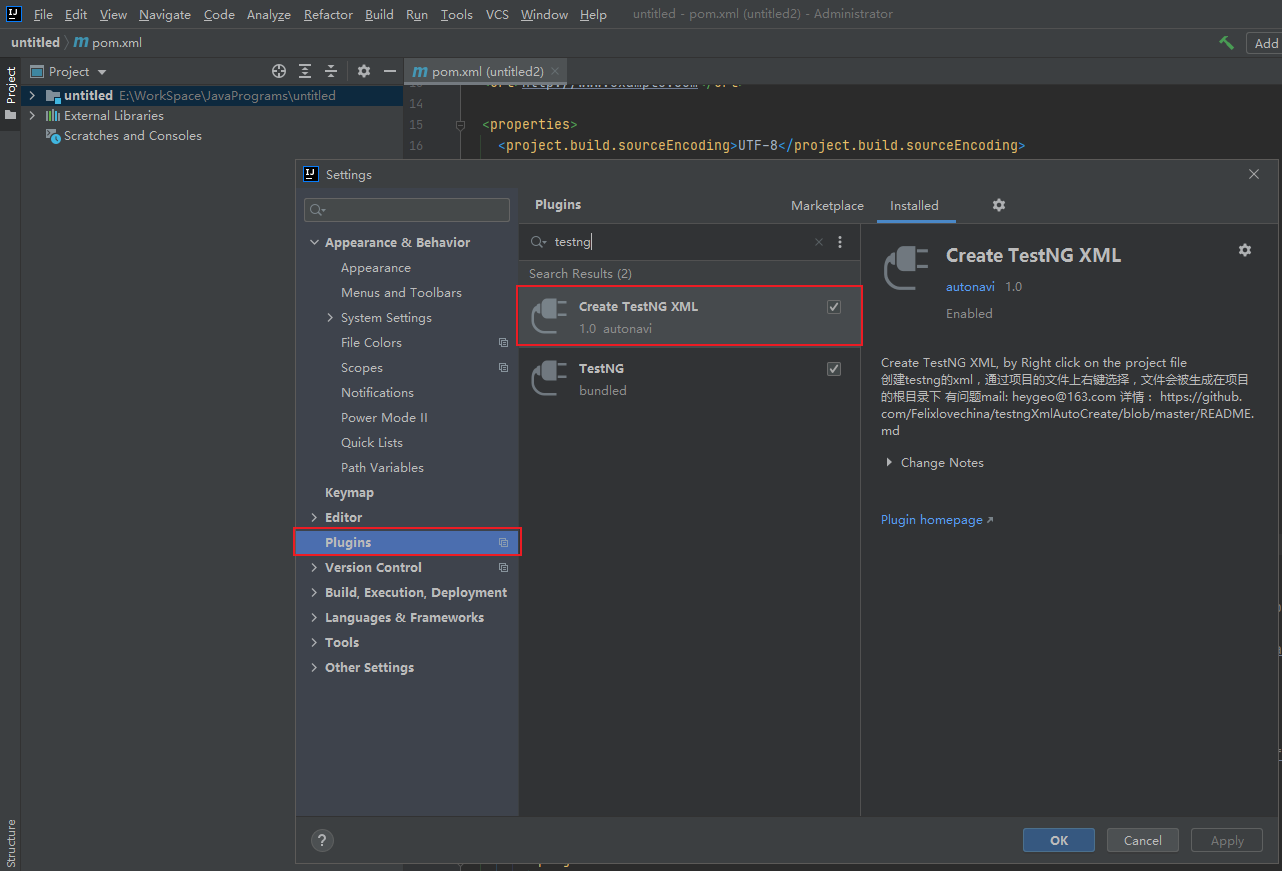
Task: Hide the Project panel with minus icon
Action: [x=390, y=71]
